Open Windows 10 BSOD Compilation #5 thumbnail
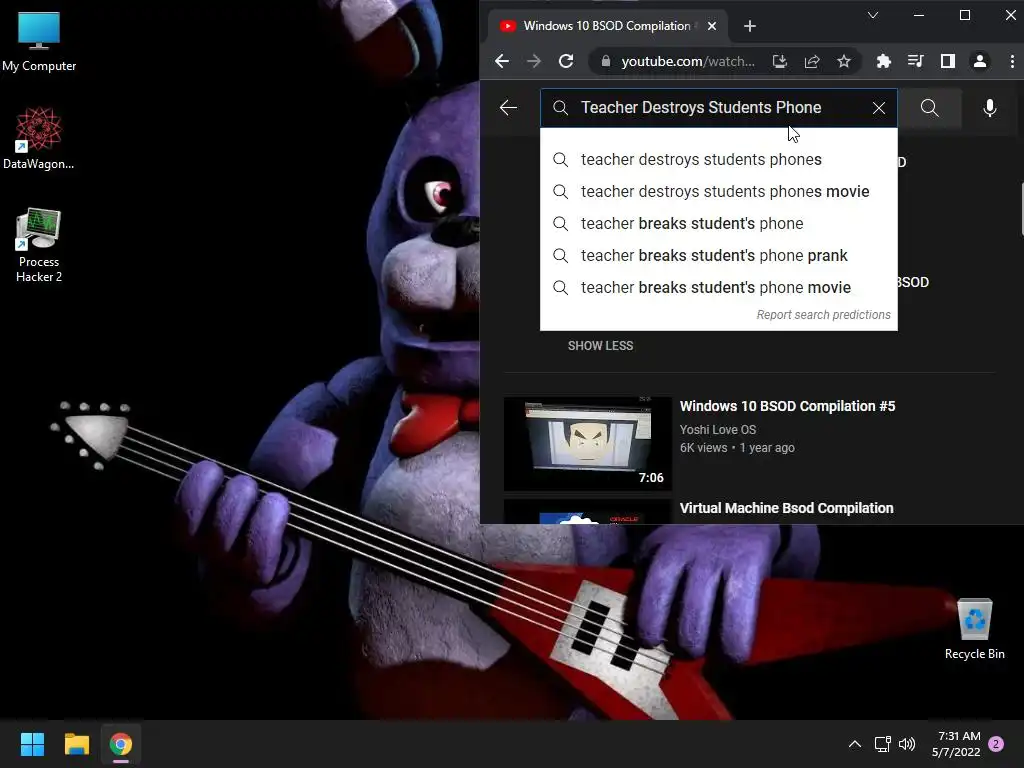Image resolution: width=1024 pixels, height=768 pixels. click(588, 443)
